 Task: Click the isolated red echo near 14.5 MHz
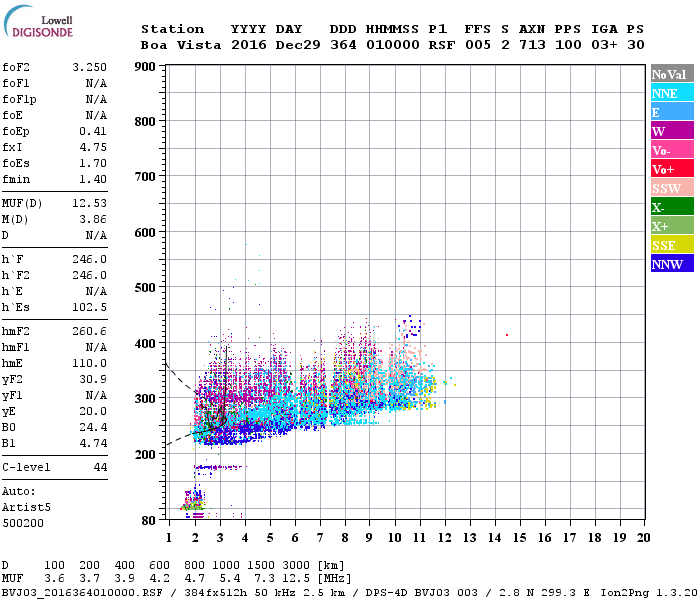click(507, 335)
